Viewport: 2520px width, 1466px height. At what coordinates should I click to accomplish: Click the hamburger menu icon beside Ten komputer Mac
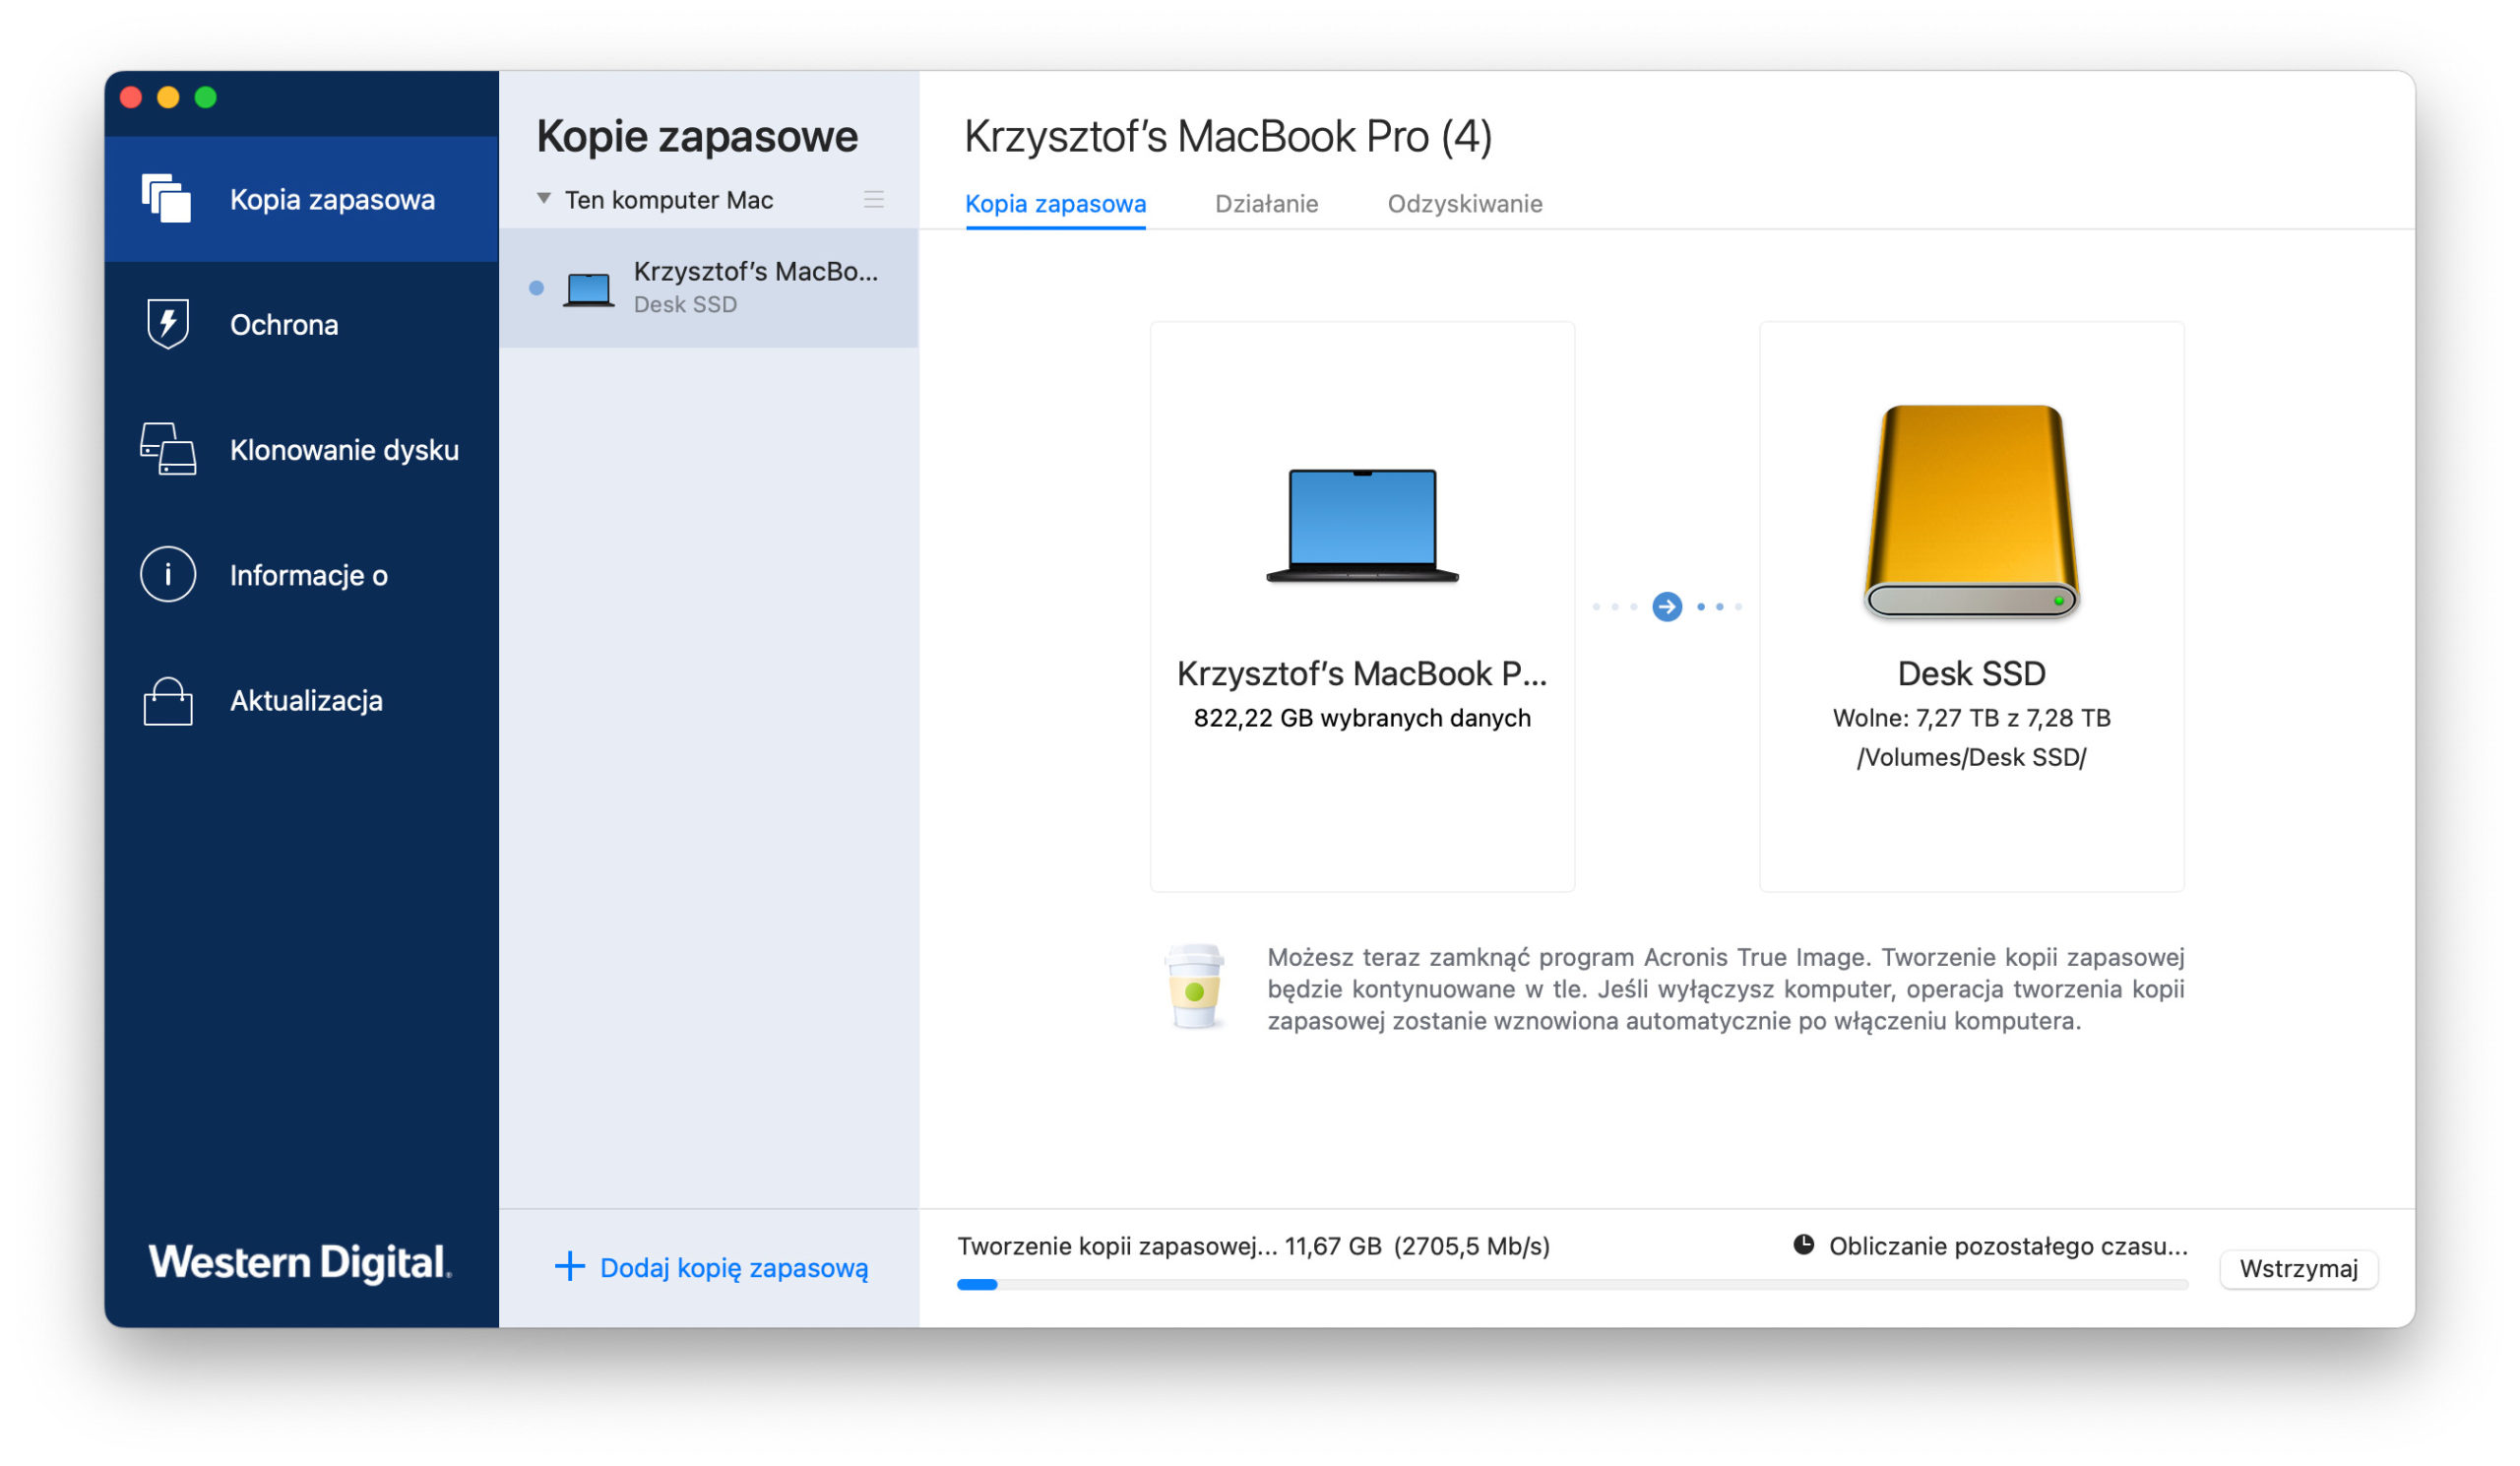pos(874,199)
